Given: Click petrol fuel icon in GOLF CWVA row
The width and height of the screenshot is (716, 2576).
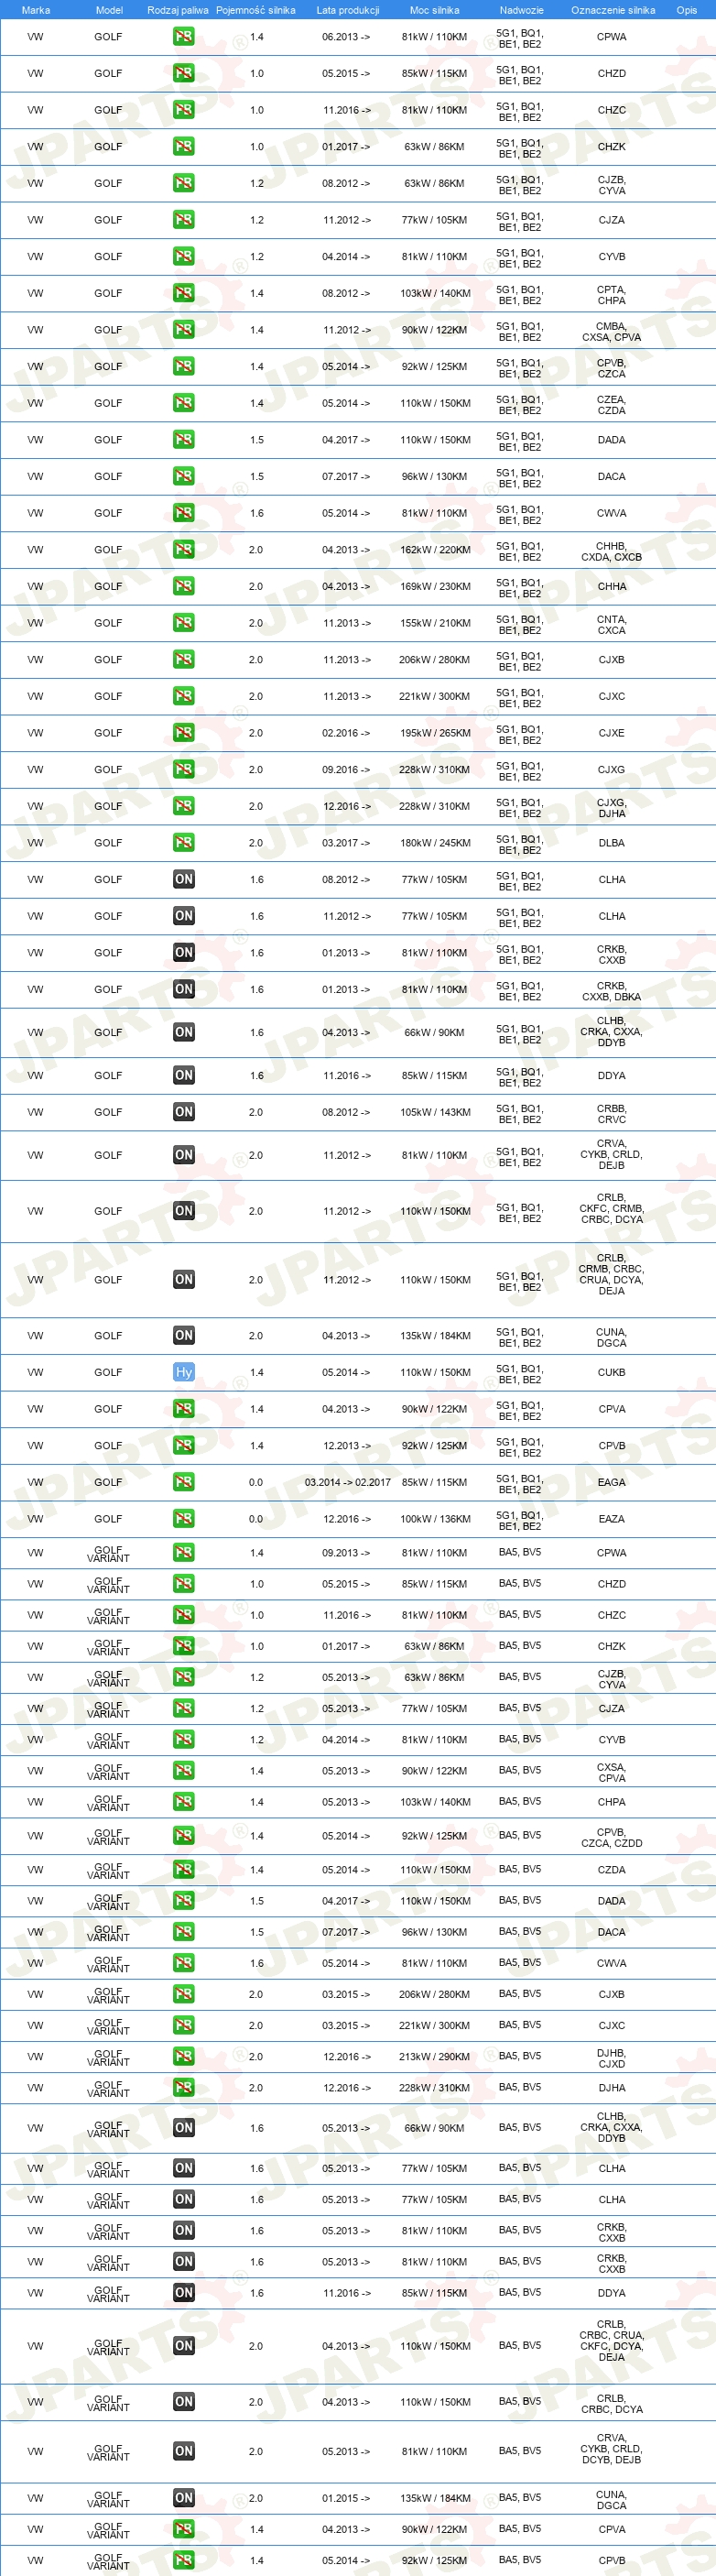Looking at the screenshot, I should (x=183, y=513).
